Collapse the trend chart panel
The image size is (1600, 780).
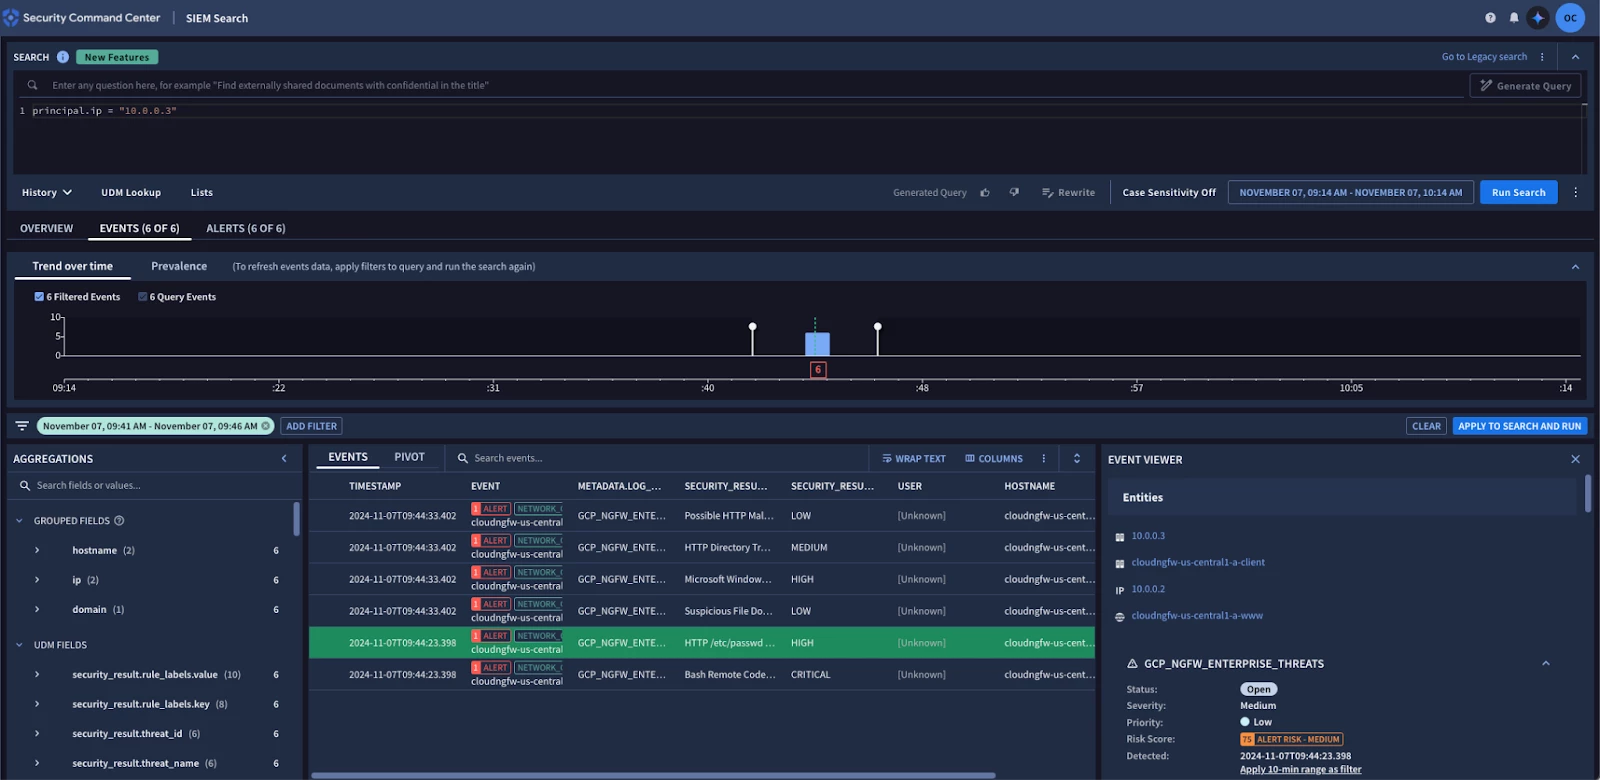pyautogui.click(x=1575, y=267)
